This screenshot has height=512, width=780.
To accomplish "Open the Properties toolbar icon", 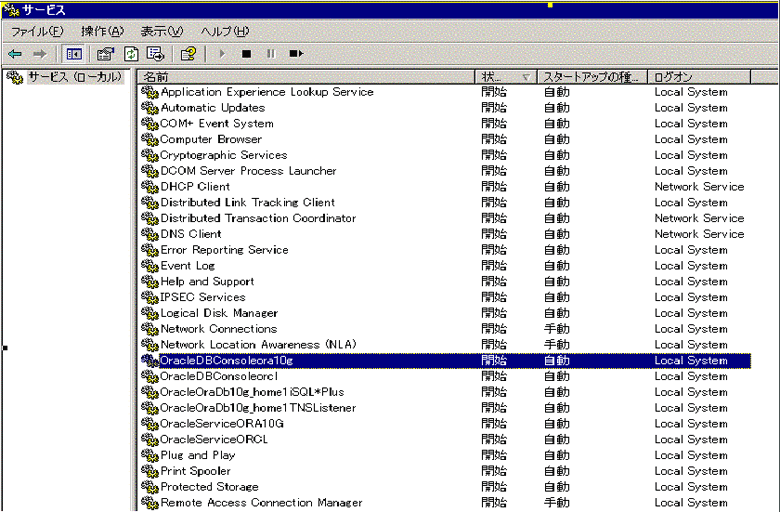I will click(x=105, y=54).
